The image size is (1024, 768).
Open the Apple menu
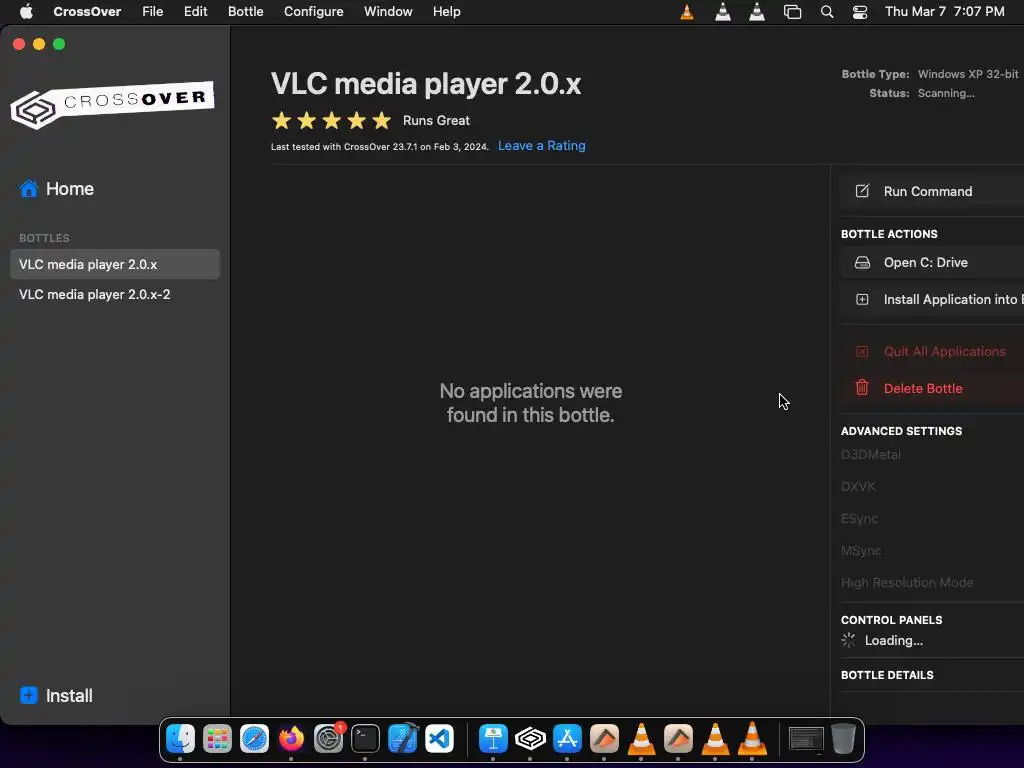tap(26, 12)
